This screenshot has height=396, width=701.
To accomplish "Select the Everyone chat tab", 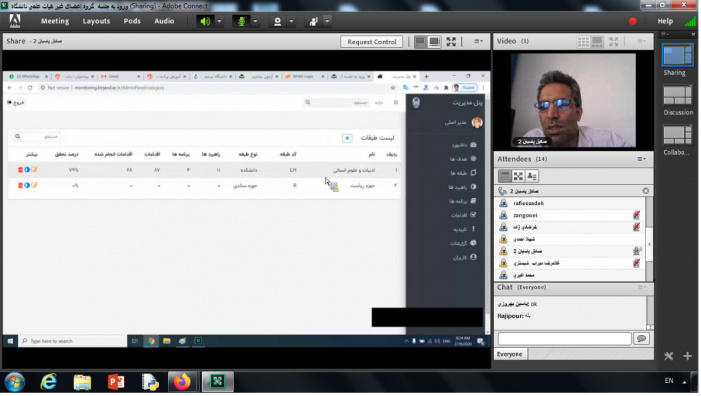I will (510, 354).
